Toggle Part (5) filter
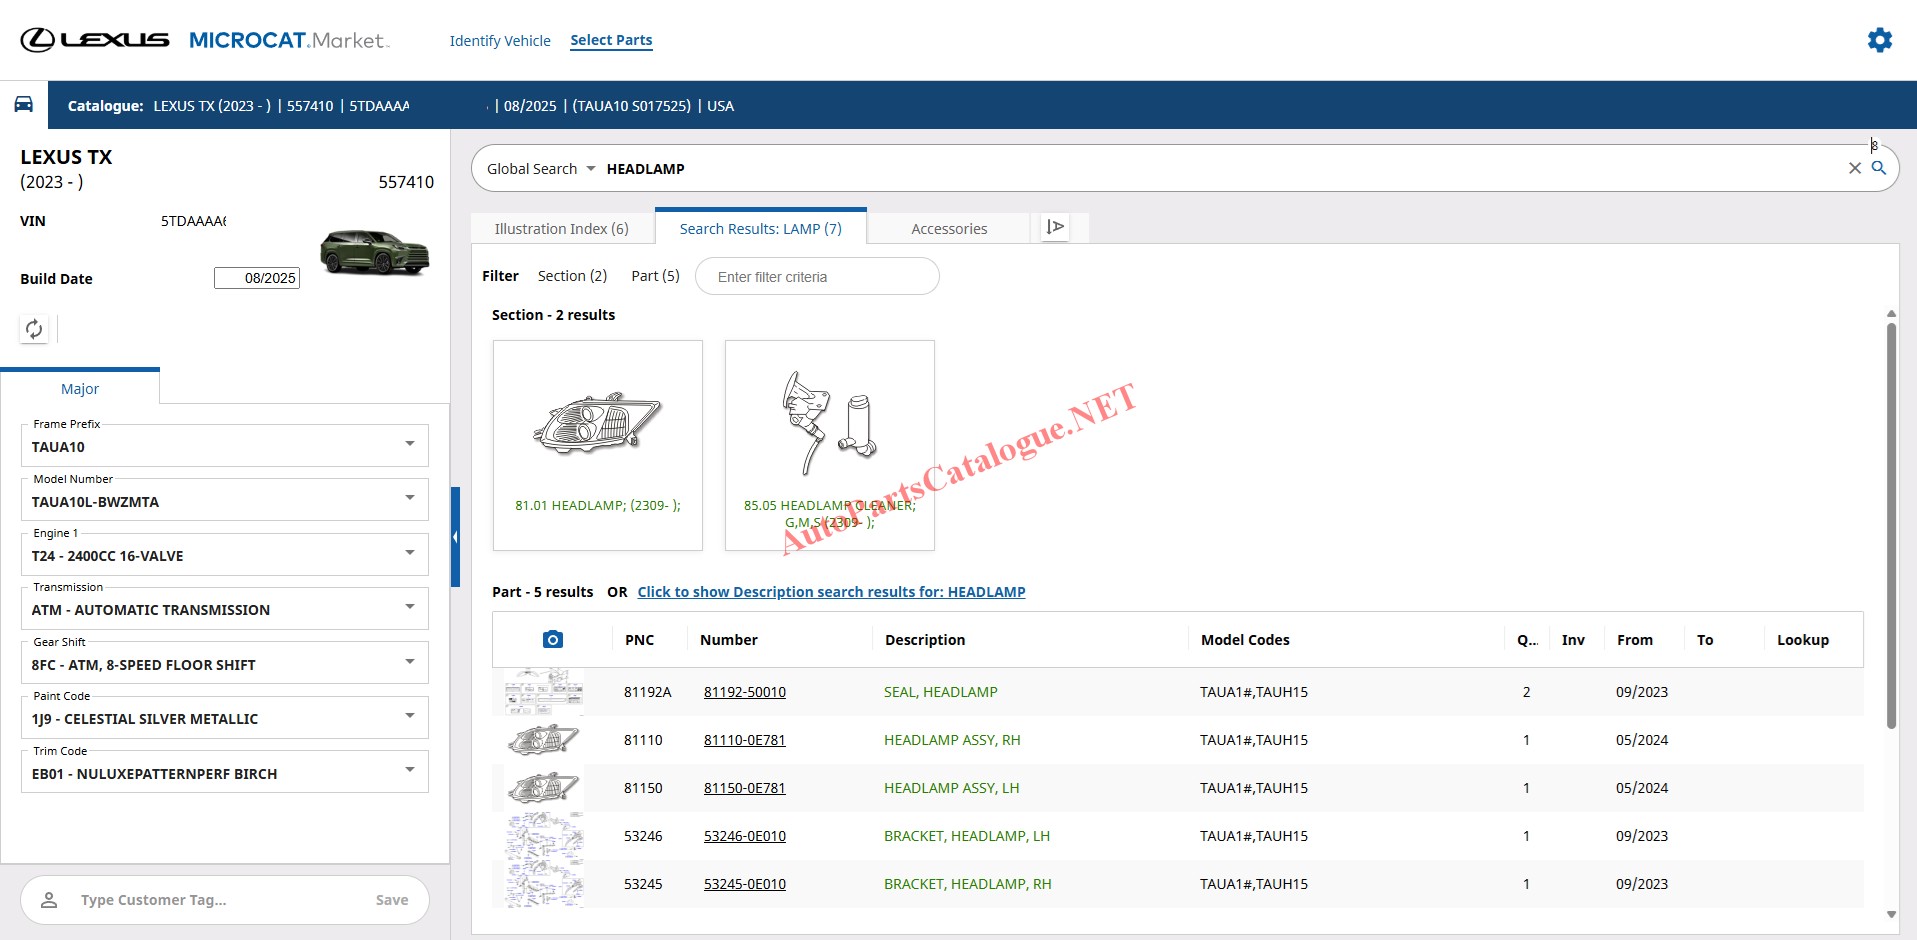The image size is (1917, 940). (x=655, y=276)
